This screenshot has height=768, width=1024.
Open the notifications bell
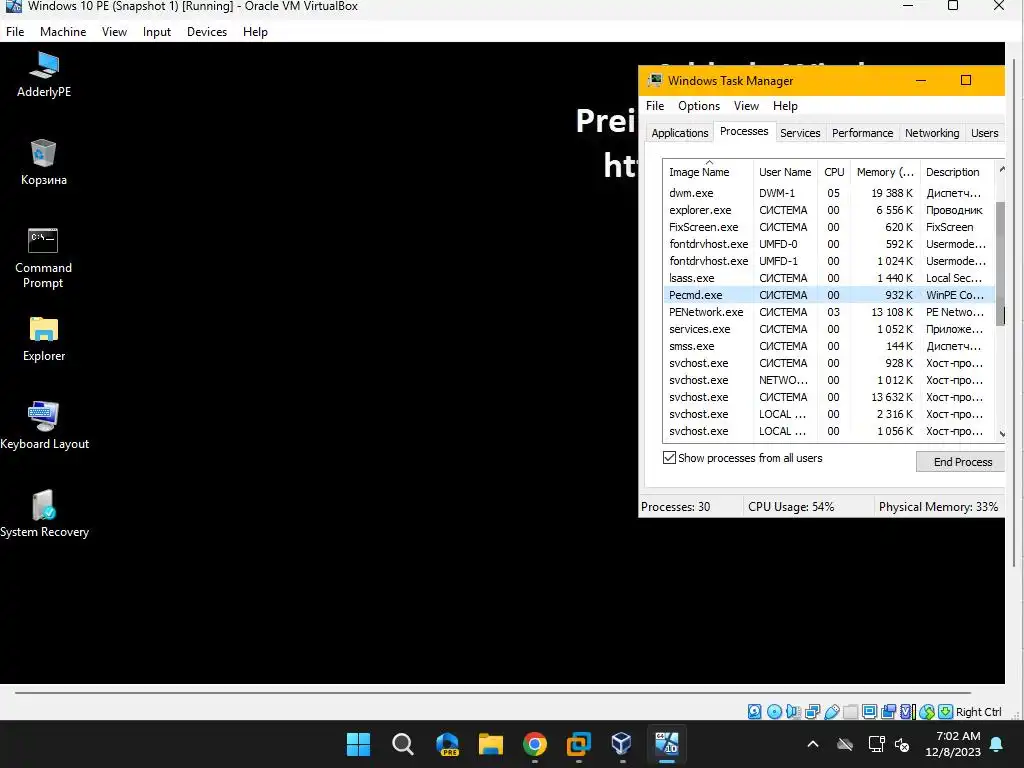click(997, 744)
